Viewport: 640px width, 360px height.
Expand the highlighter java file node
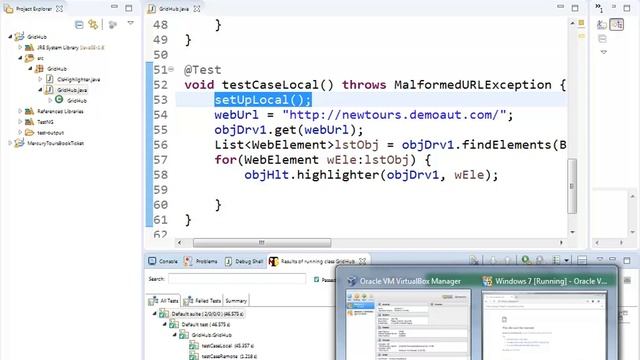(x=40, y=79)
